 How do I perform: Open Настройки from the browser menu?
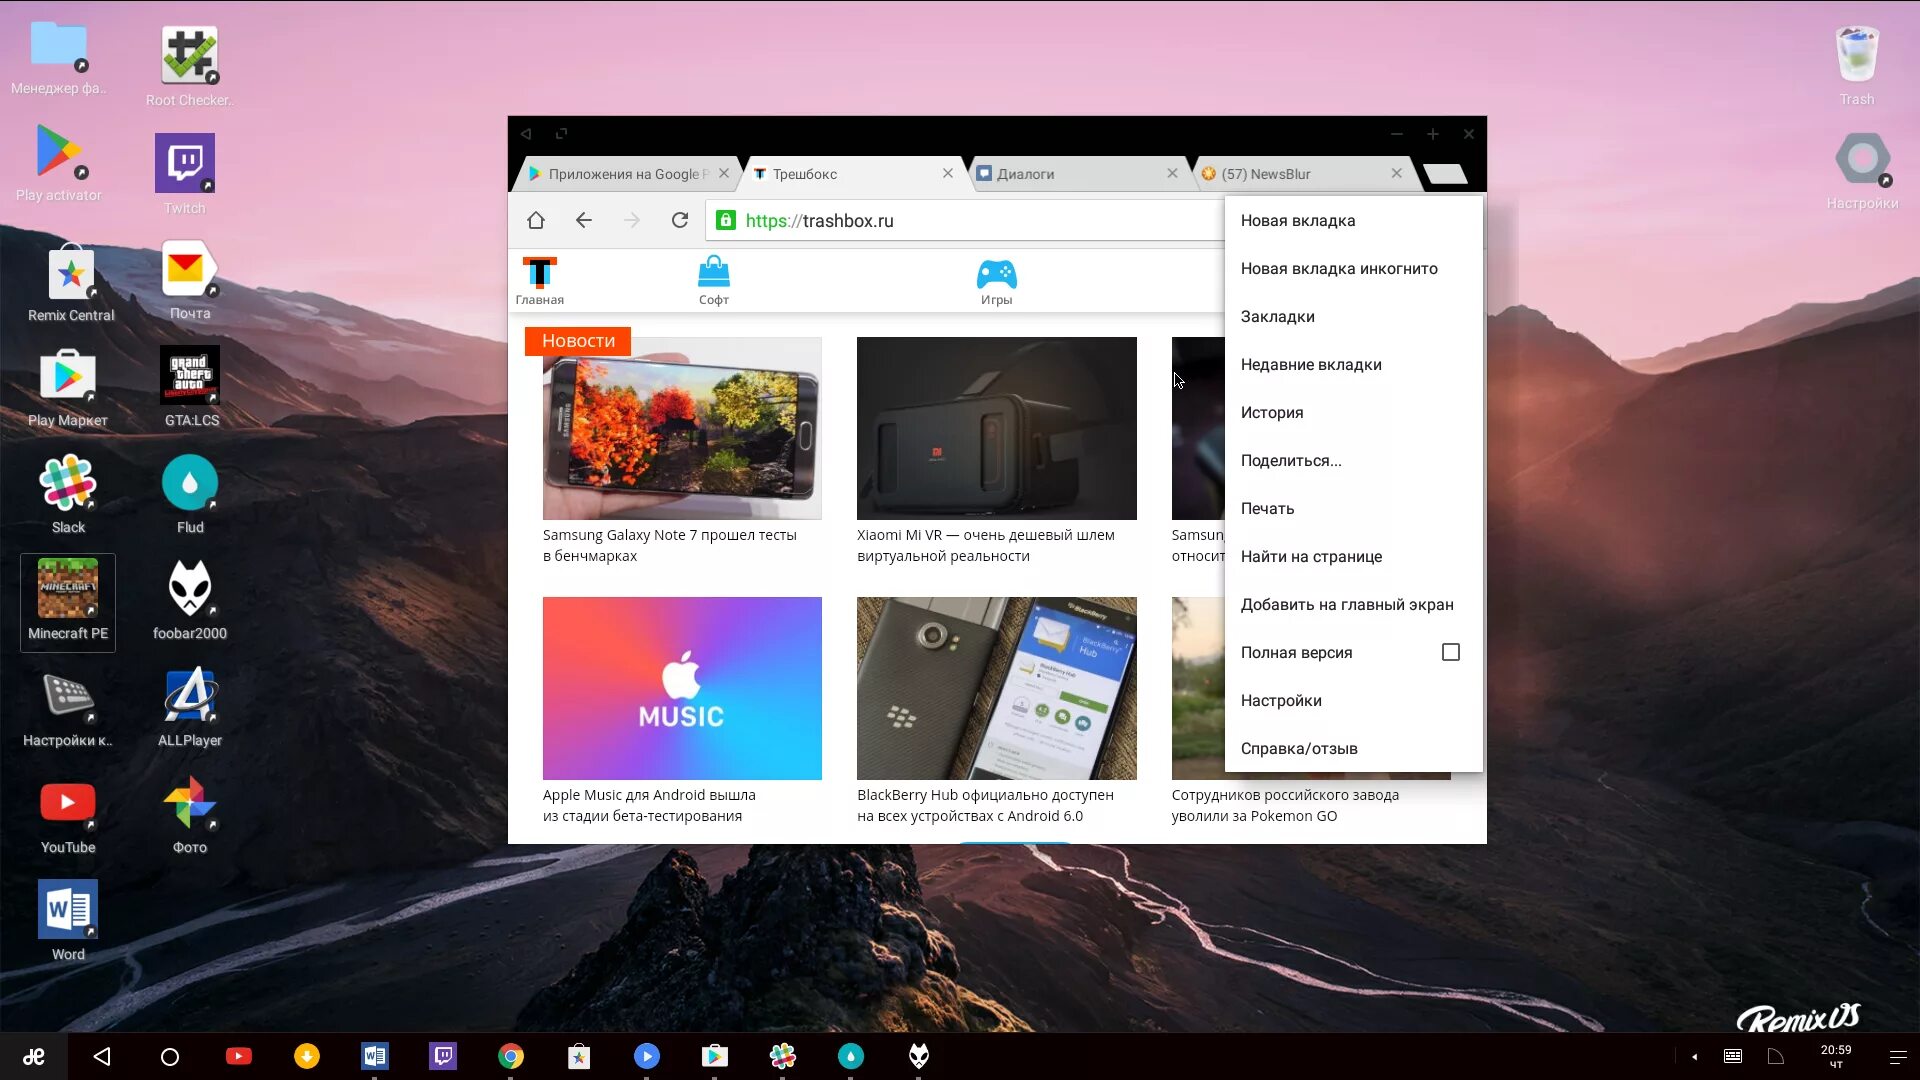(1281, 700)
